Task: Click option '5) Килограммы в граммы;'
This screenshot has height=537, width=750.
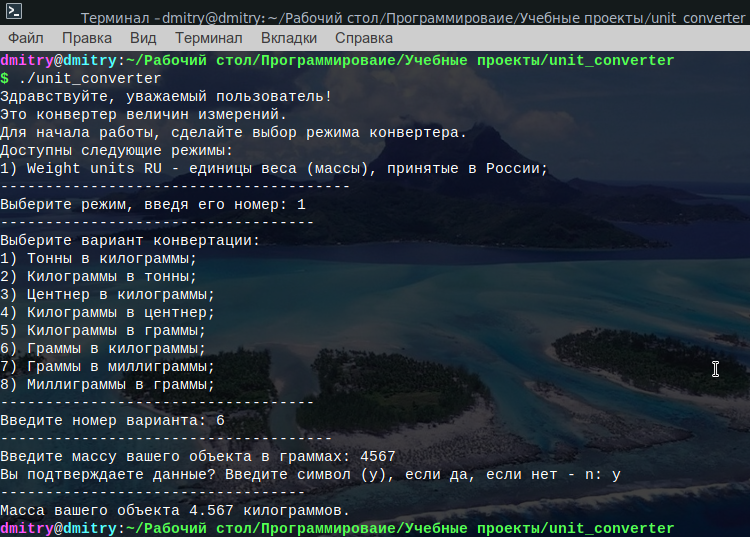Action: pyautogui.click(x=103, y=331)
